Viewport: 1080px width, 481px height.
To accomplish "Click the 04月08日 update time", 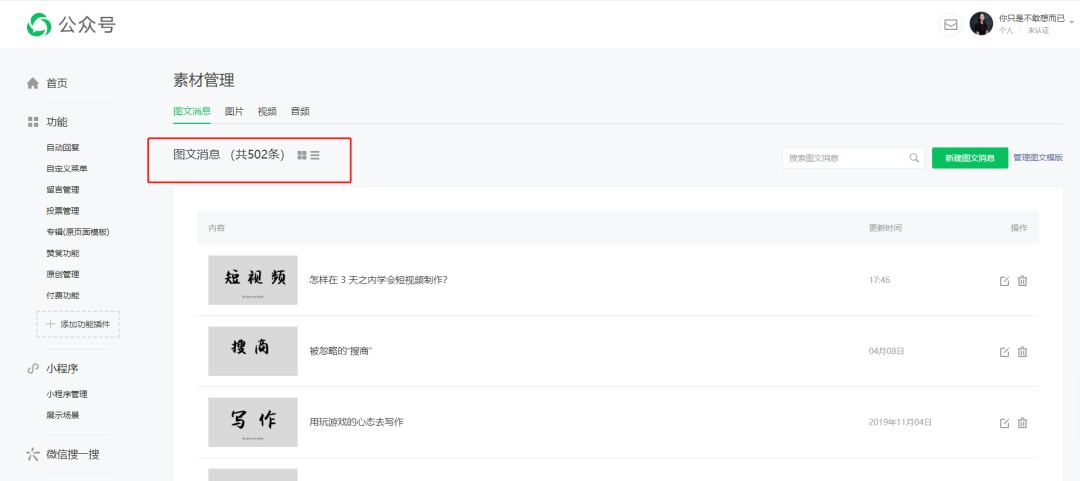I will pyautogui.click(x=886, y=351).
